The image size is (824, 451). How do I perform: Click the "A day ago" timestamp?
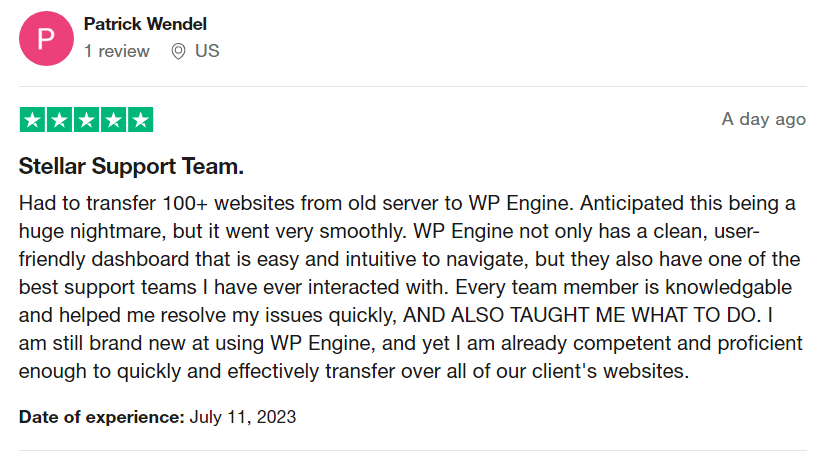tap(763, 119)
